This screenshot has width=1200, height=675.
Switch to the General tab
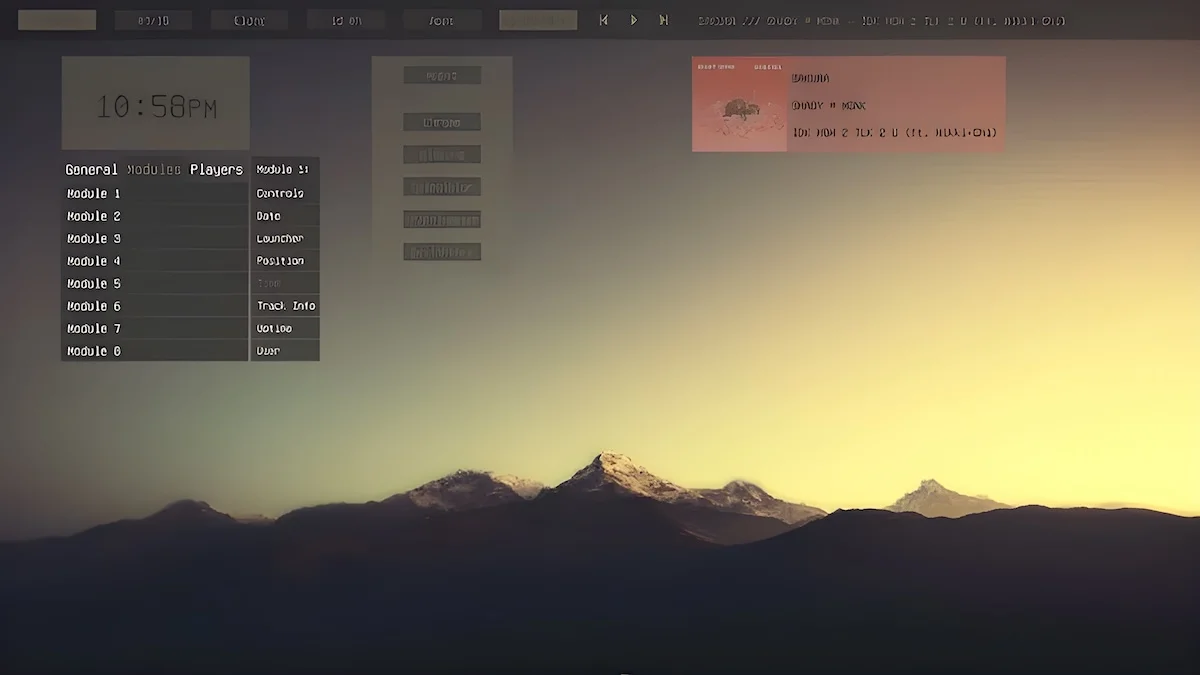point(92,170)
